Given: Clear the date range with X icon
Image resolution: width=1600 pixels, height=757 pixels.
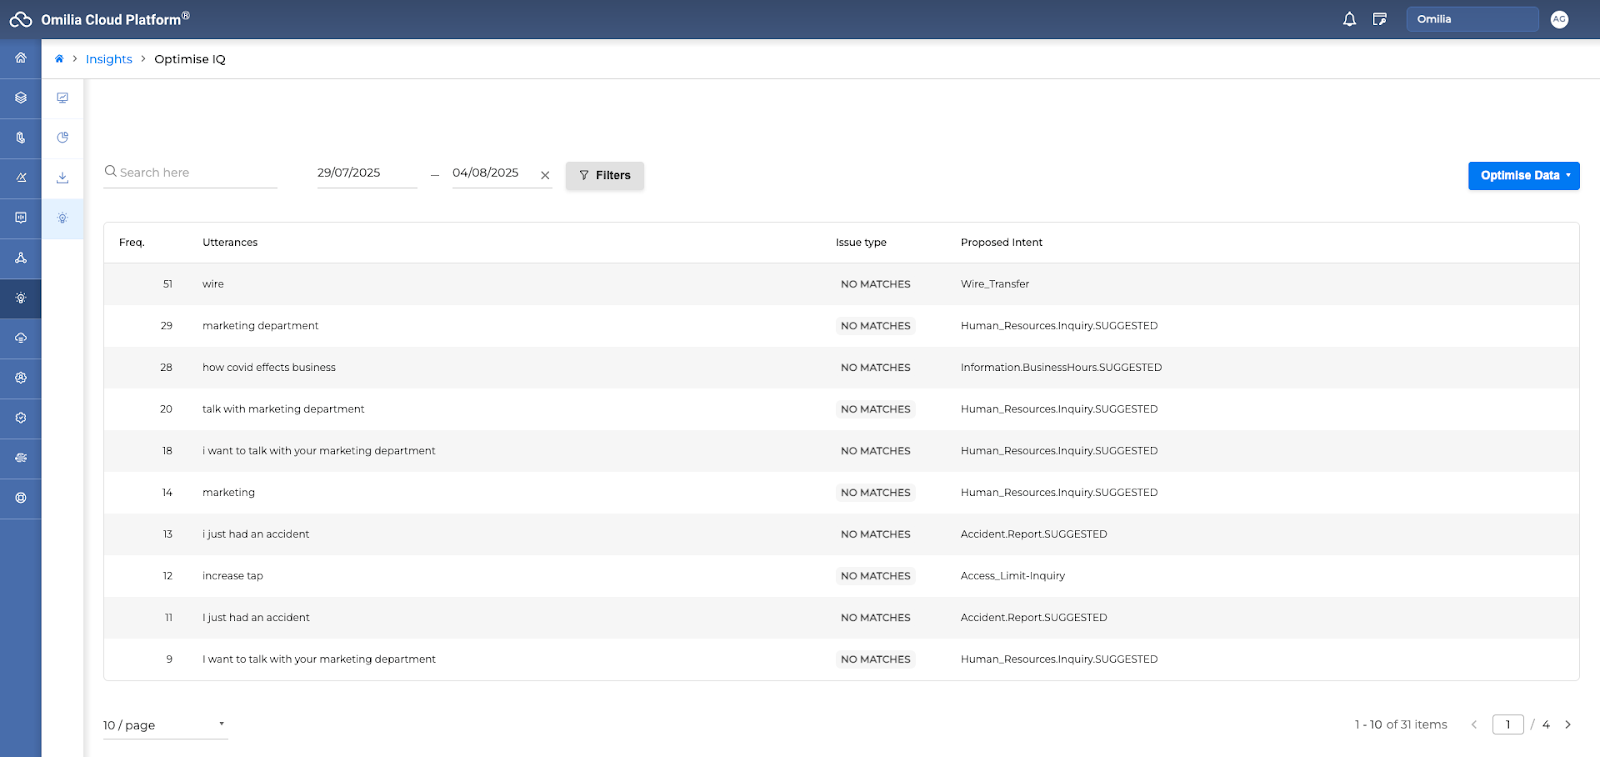Looking at the screenshot, I should pyautogui.click(x=545, y=175).
